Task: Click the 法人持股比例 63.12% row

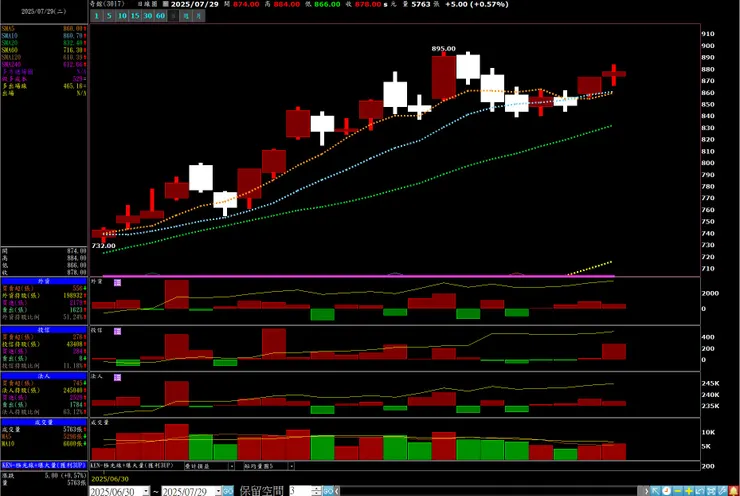Action: 44,412
